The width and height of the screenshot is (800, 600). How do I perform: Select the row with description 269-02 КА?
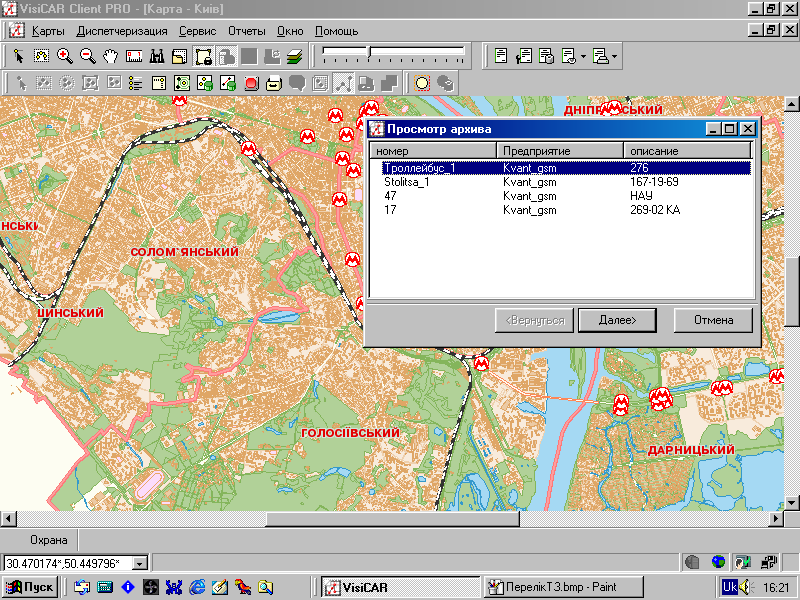coord(566,210)
